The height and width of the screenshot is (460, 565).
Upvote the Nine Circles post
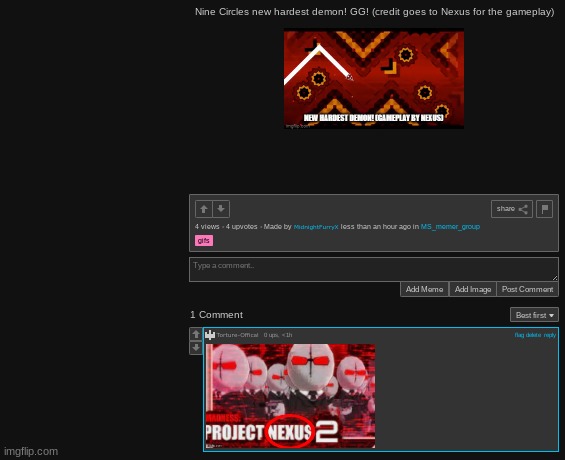pos(204,209)
